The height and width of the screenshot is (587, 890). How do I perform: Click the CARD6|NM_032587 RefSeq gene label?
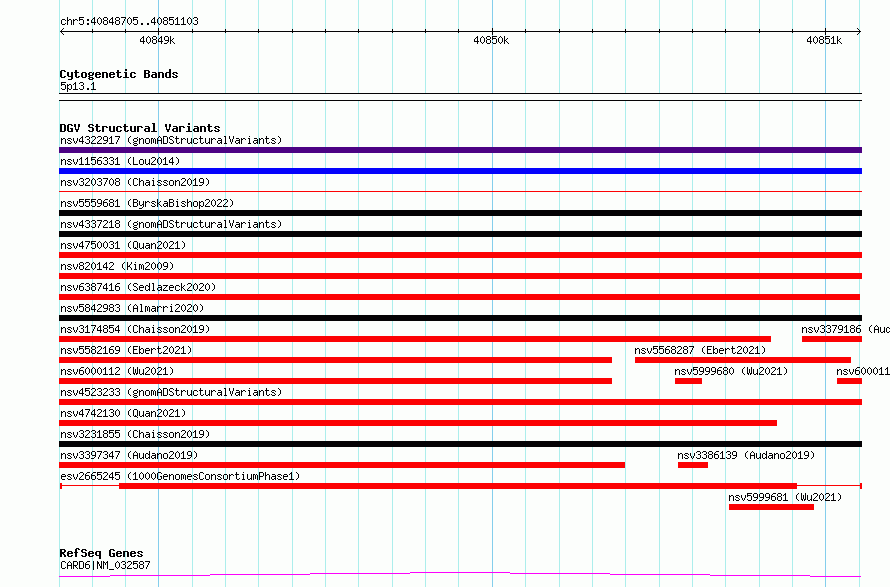tap(105, 565)
